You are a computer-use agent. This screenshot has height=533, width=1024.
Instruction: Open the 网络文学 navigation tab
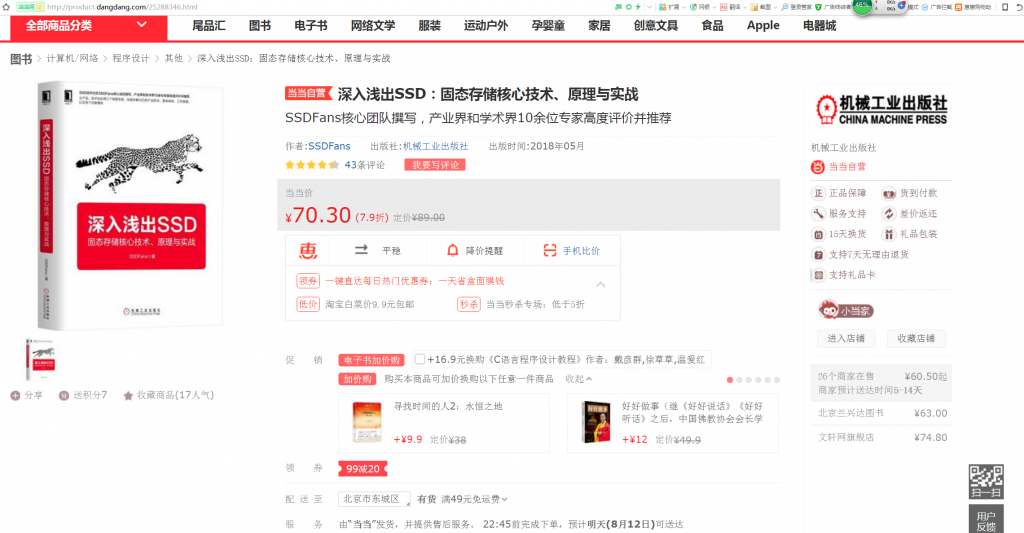[373, 26]
